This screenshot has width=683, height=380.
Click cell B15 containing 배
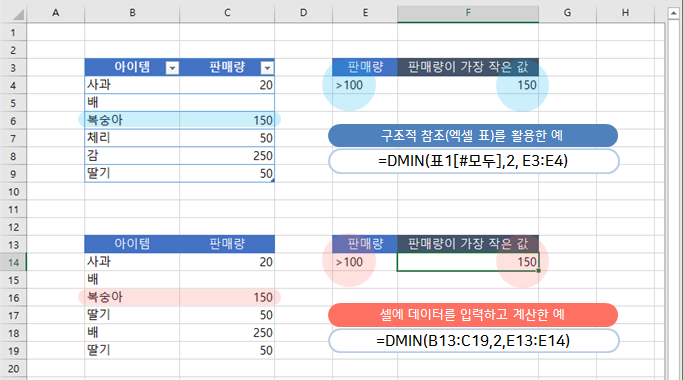pos(132,280)
